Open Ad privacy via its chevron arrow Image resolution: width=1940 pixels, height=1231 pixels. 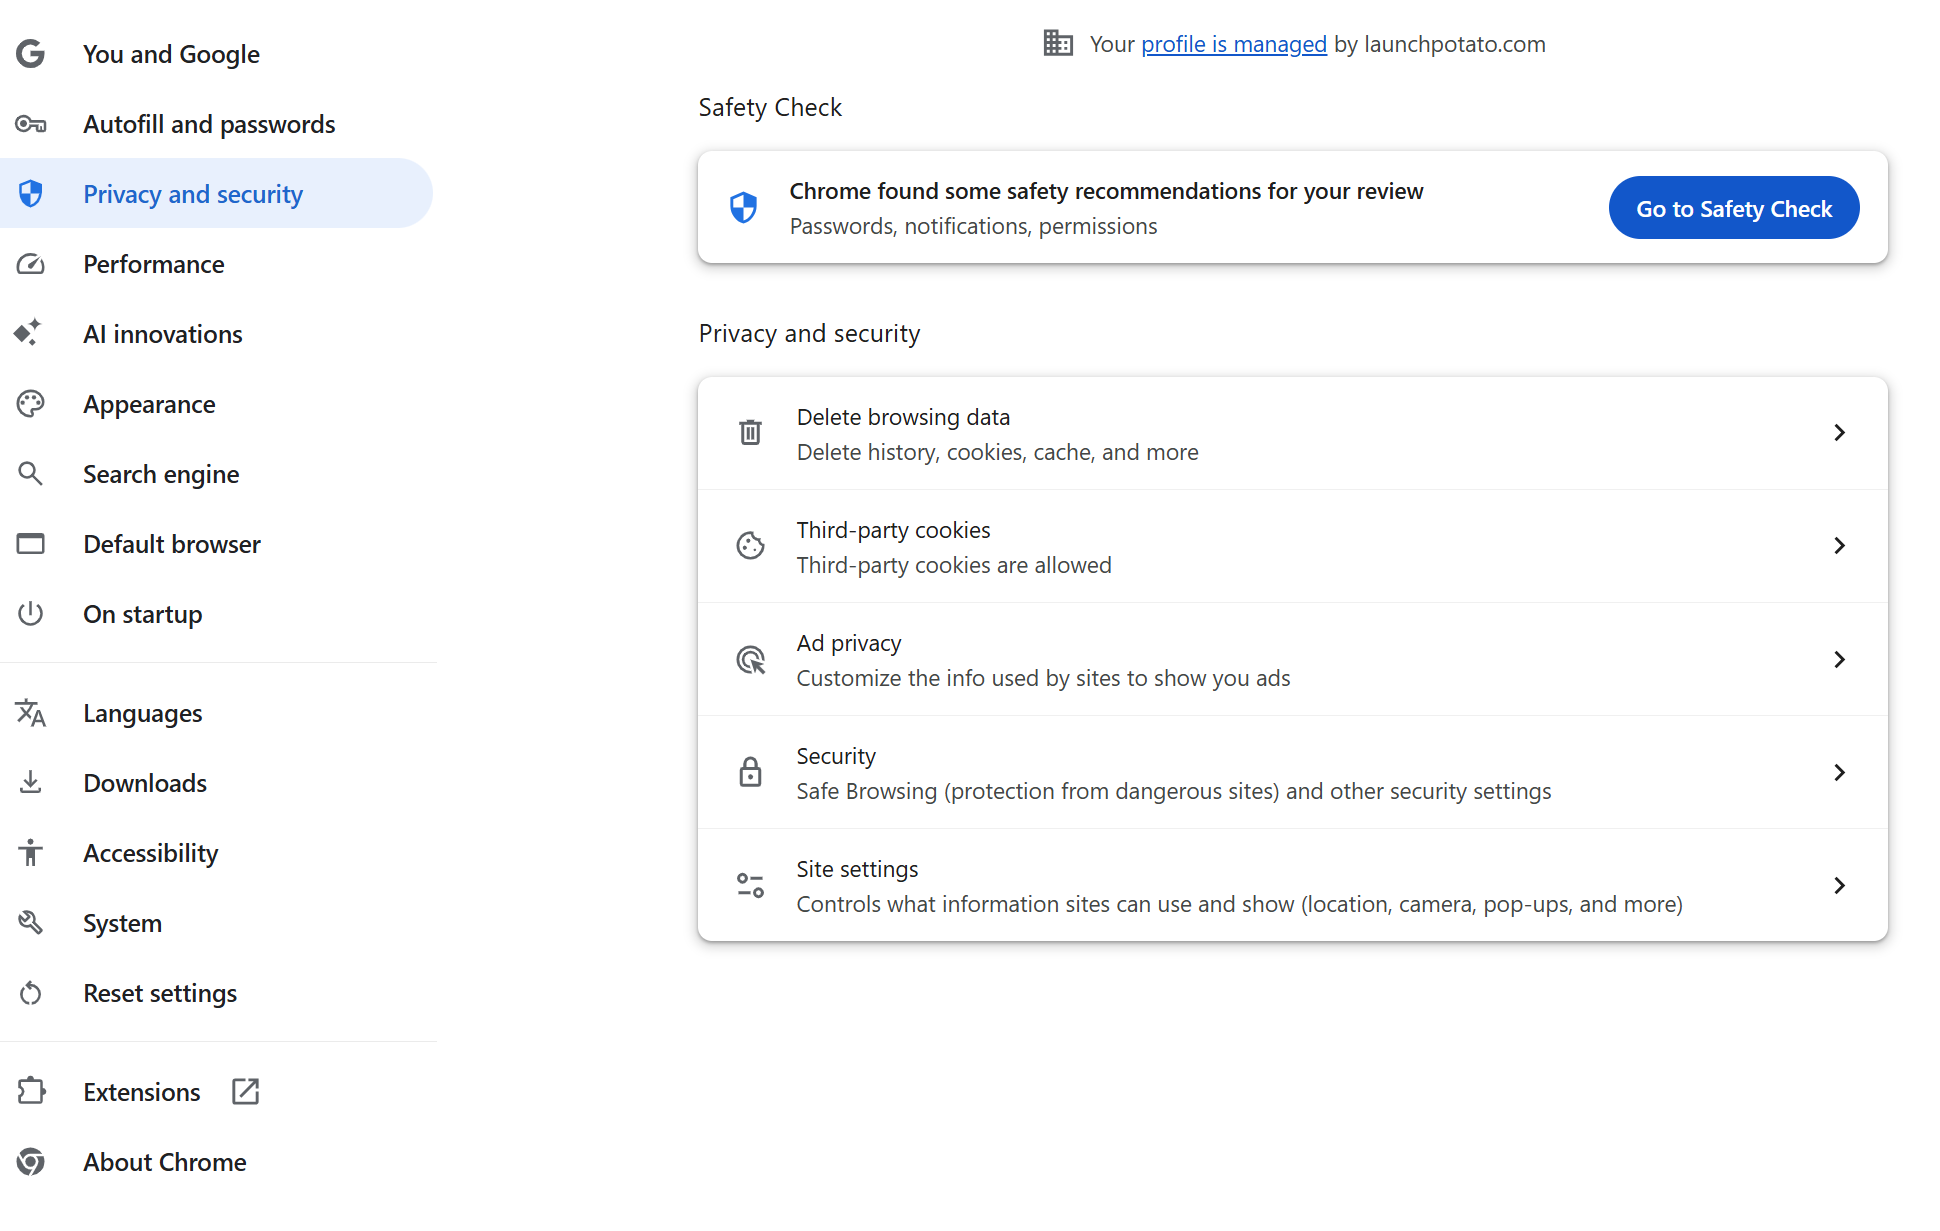pos(1840,659)
